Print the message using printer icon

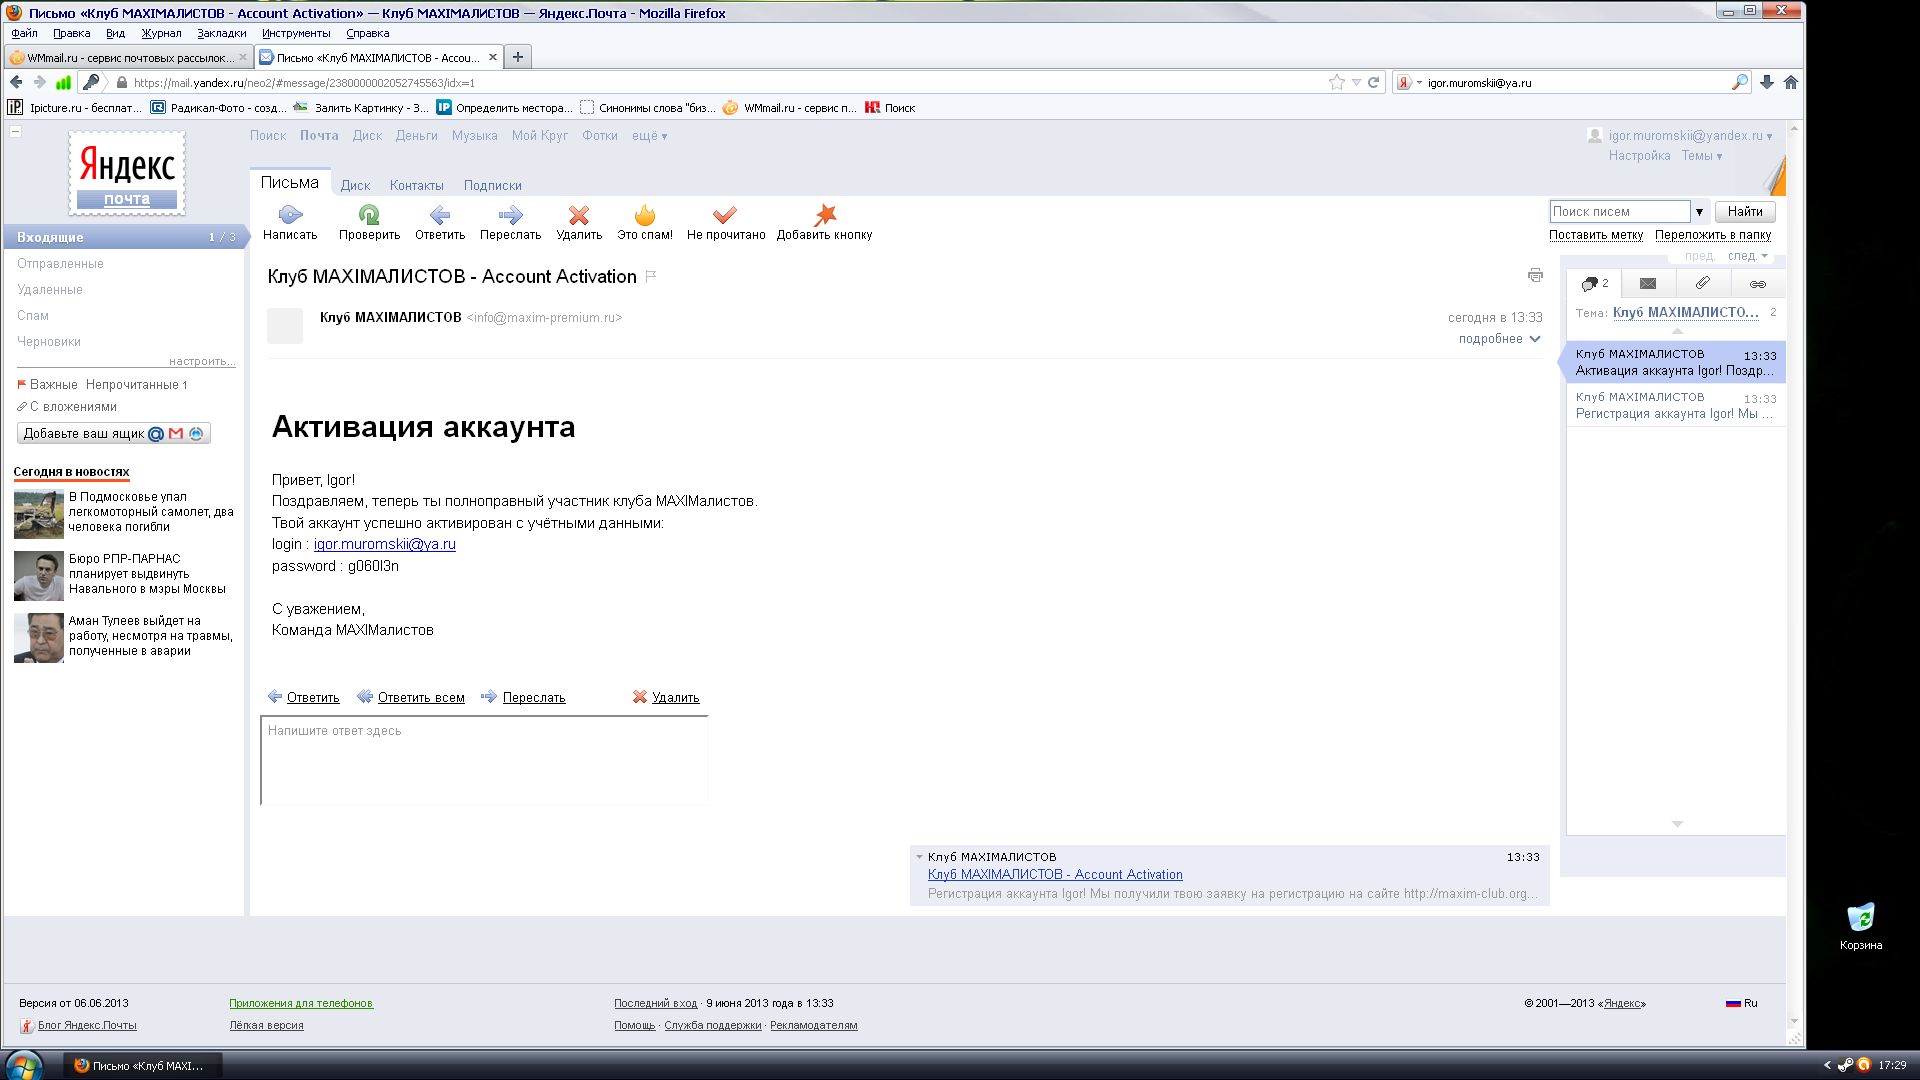[x=1535, y=275]
